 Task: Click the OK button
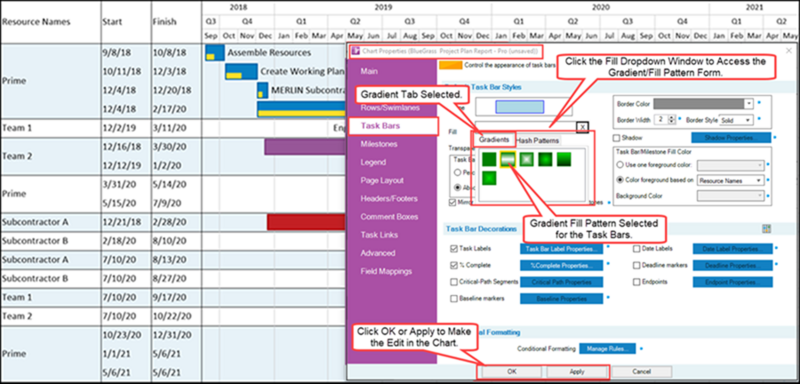point(512,372)
